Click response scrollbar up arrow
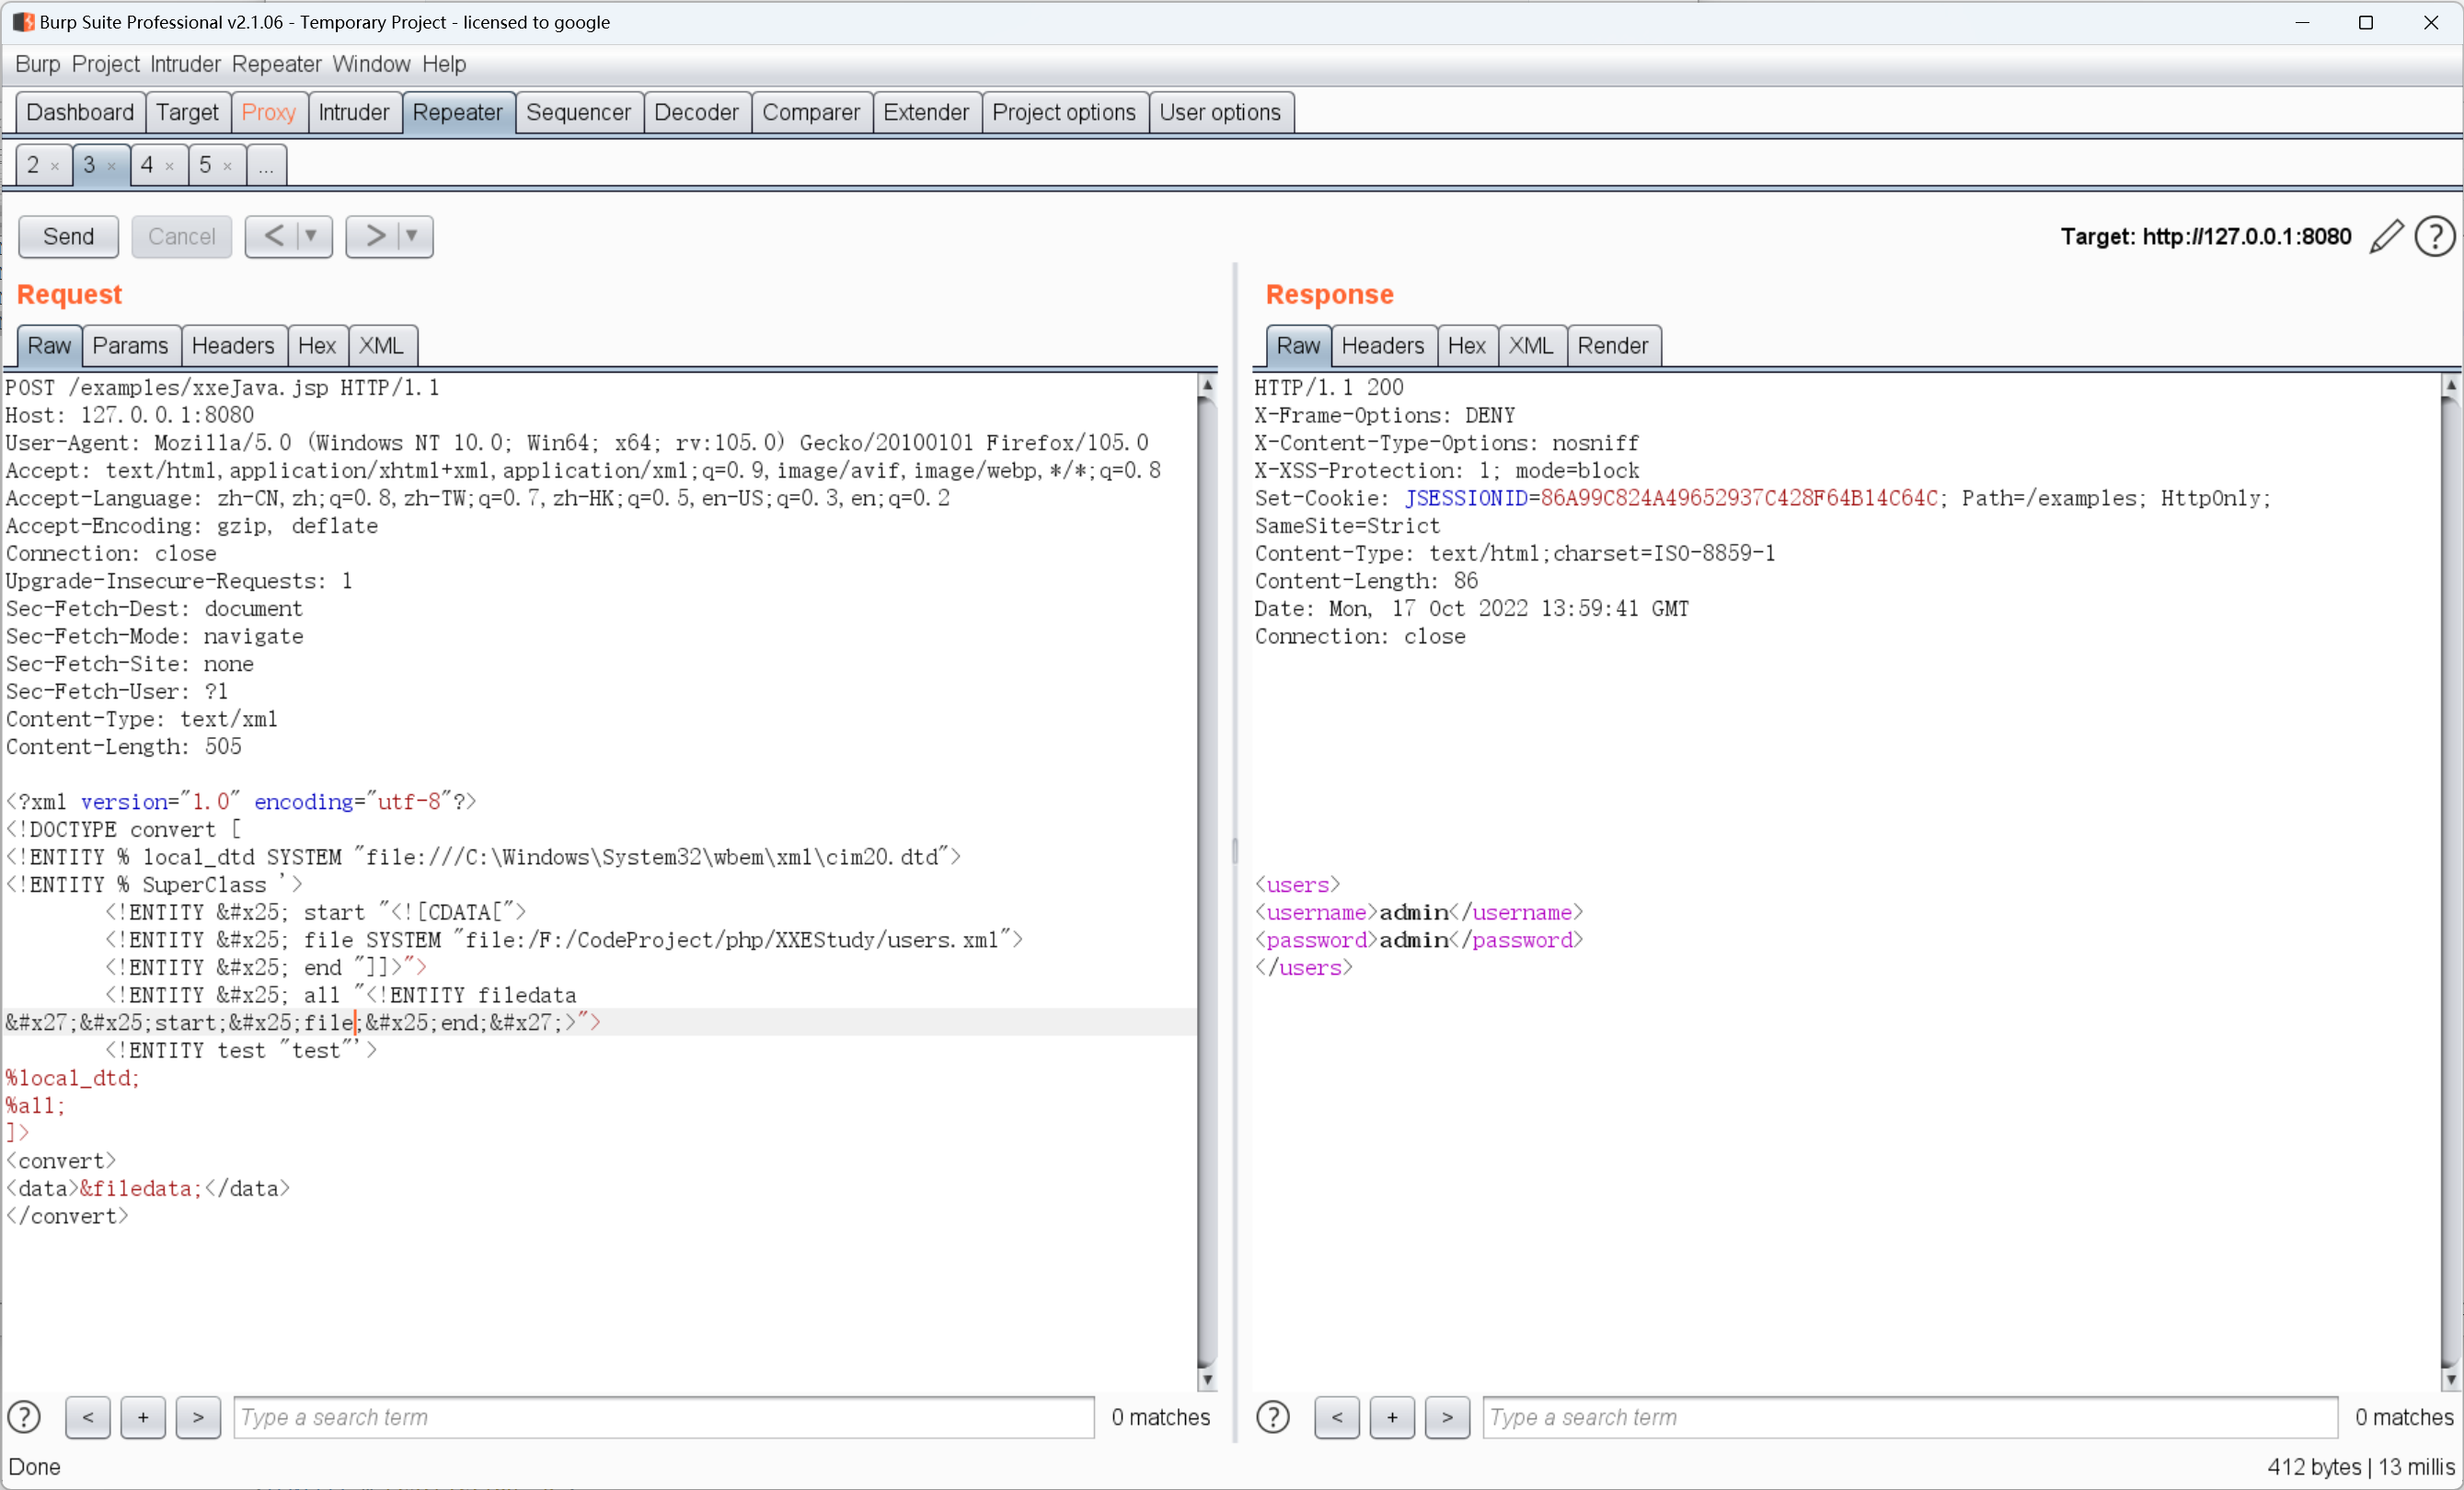Viewport: 2464px width, 1490px height. coord(2450,385)
